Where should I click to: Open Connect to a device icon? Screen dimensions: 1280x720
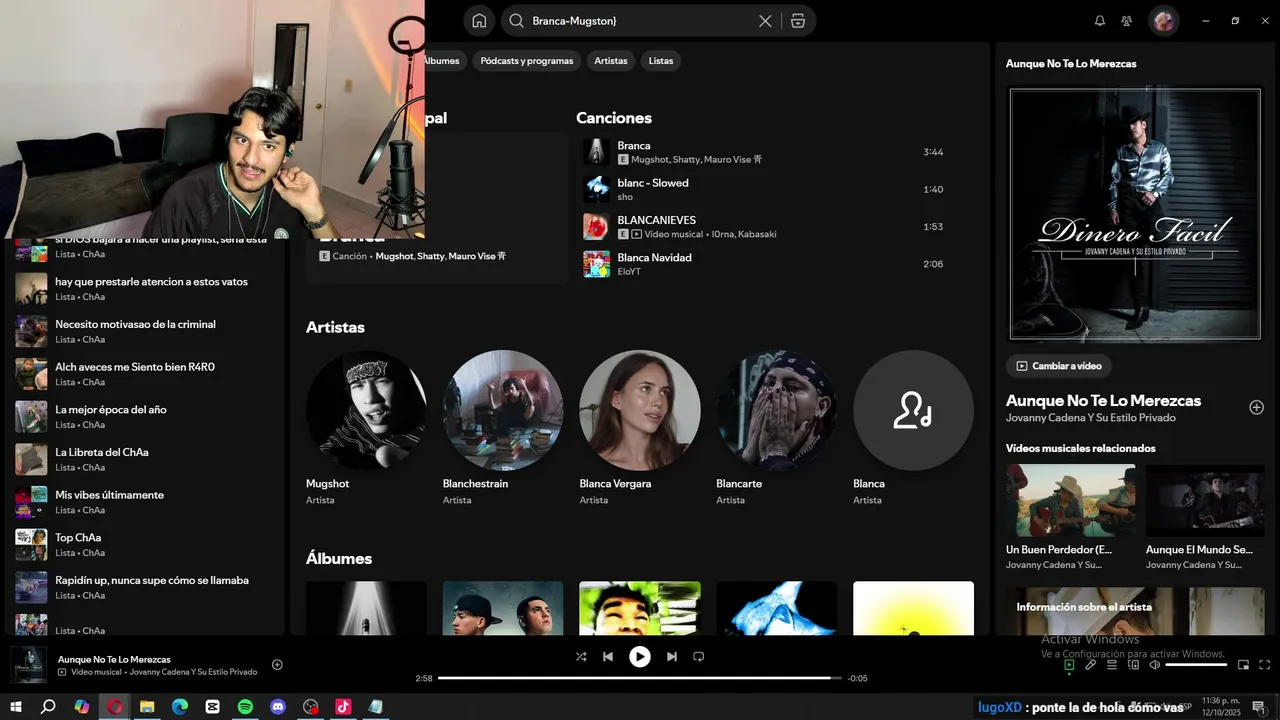(x=1133, y=665)
